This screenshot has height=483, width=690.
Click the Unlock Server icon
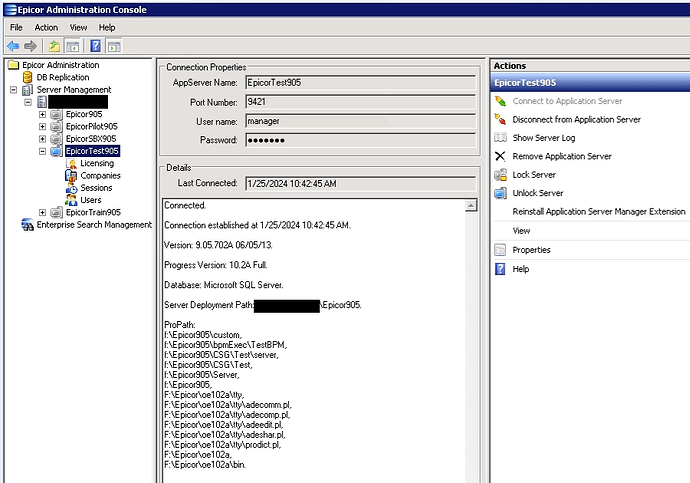click(x=500, y=193)
